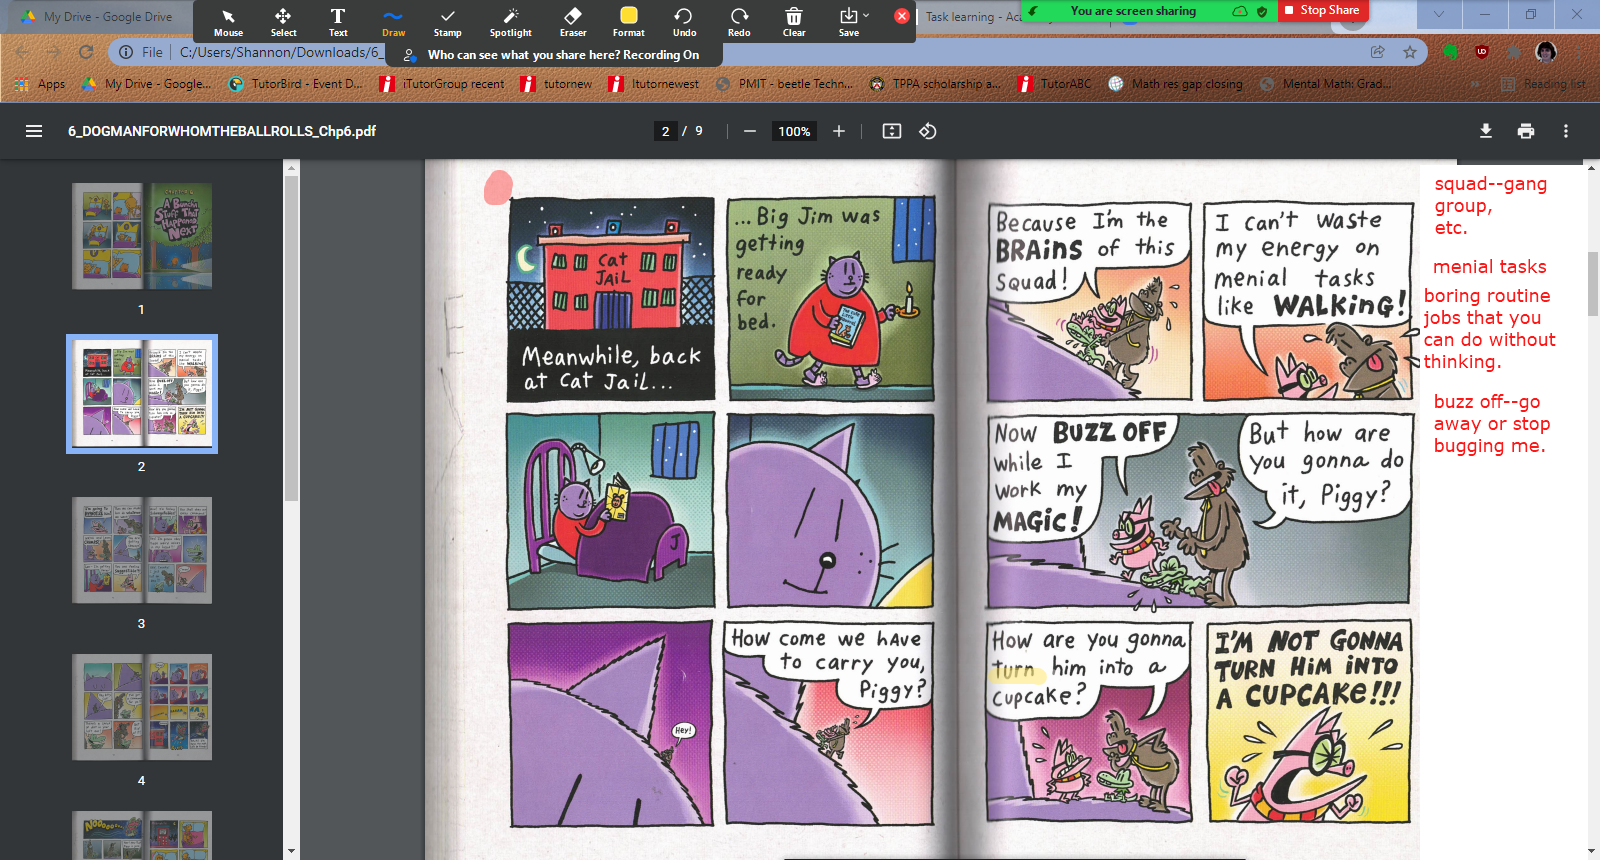Open the Stamp annotation tool
The image size is (1600, 860).
pos(447,21)
